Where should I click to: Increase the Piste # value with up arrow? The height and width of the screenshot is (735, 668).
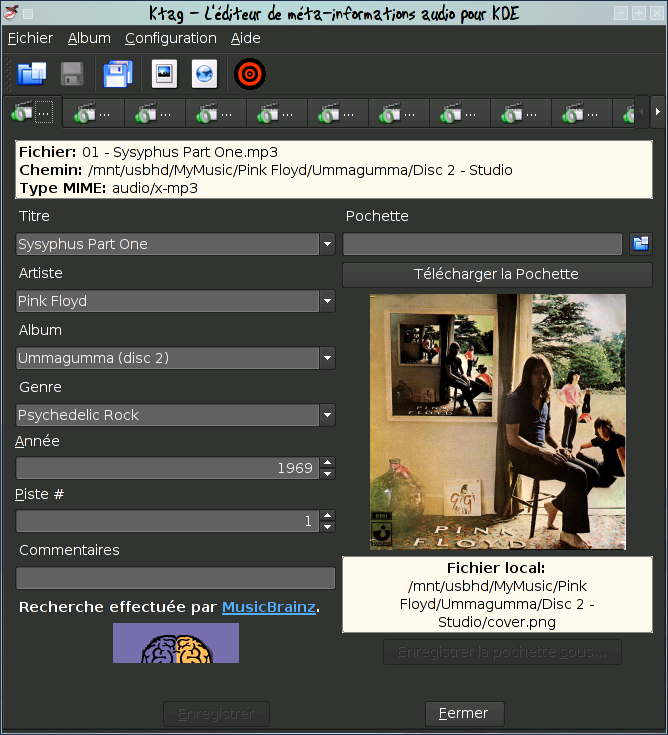click(x=327, y=515)
